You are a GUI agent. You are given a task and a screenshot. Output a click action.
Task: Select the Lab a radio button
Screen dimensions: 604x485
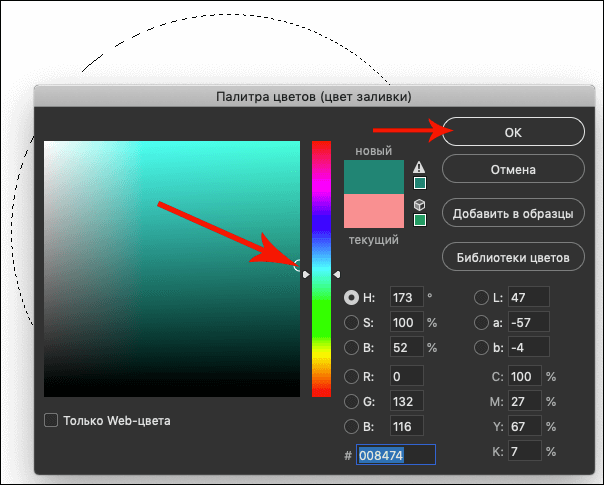[x=481, y=322]
